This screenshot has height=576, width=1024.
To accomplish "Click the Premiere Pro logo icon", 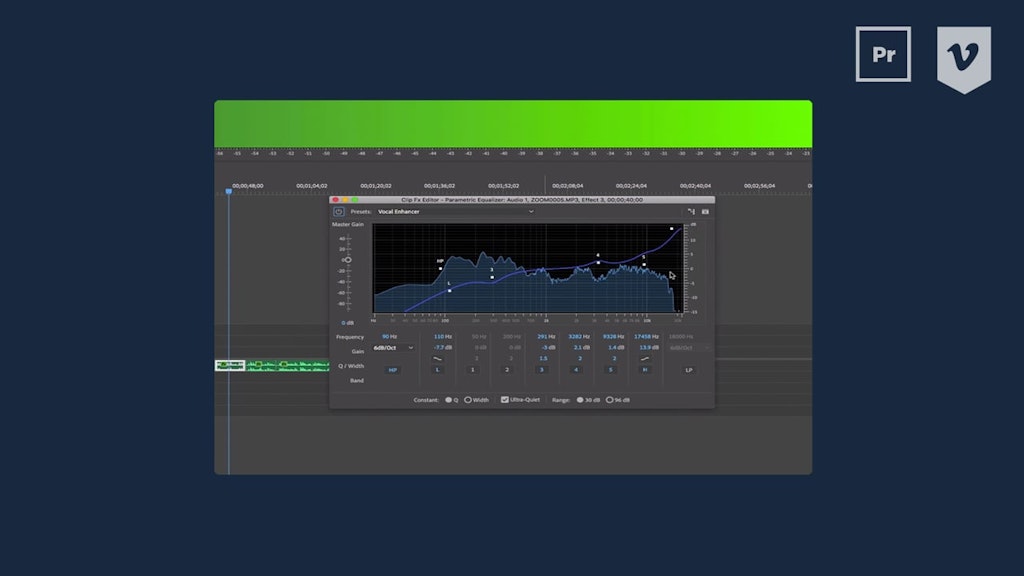I will [883, 55].
